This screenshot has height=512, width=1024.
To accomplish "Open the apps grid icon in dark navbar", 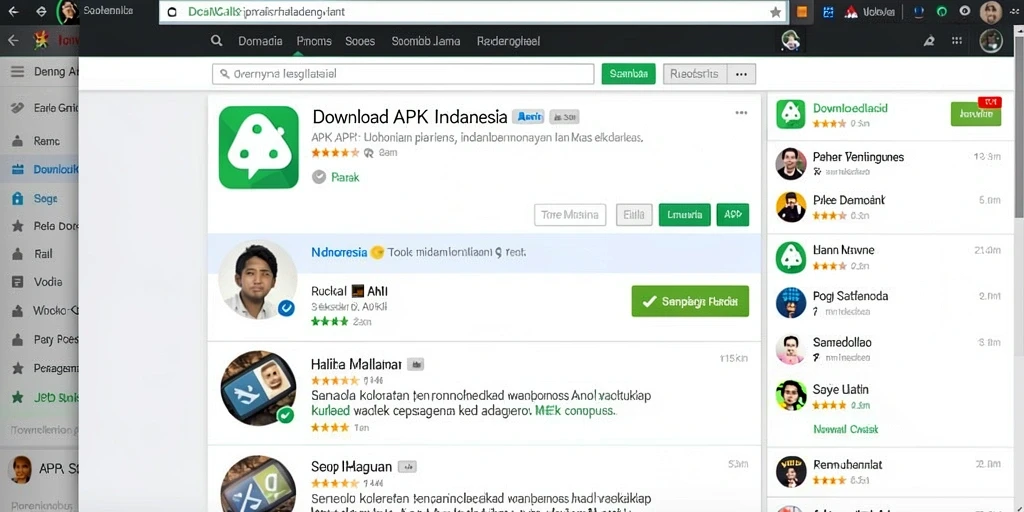I will tap(957, 40).
